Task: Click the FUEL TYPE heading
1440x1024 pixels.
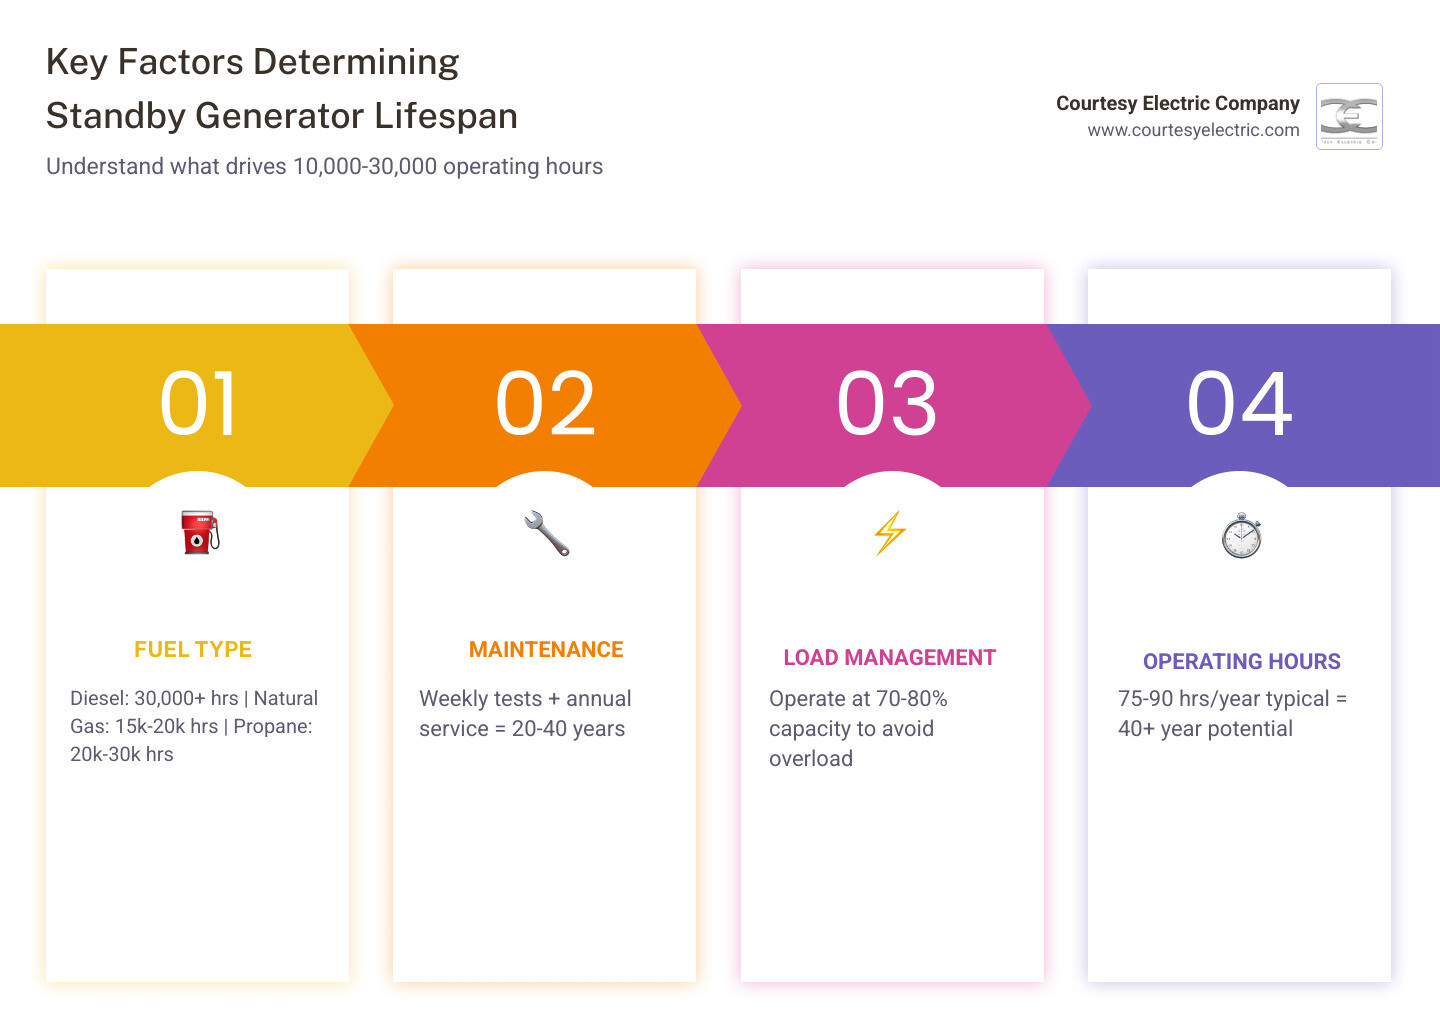Action: [x=193, y=650]
